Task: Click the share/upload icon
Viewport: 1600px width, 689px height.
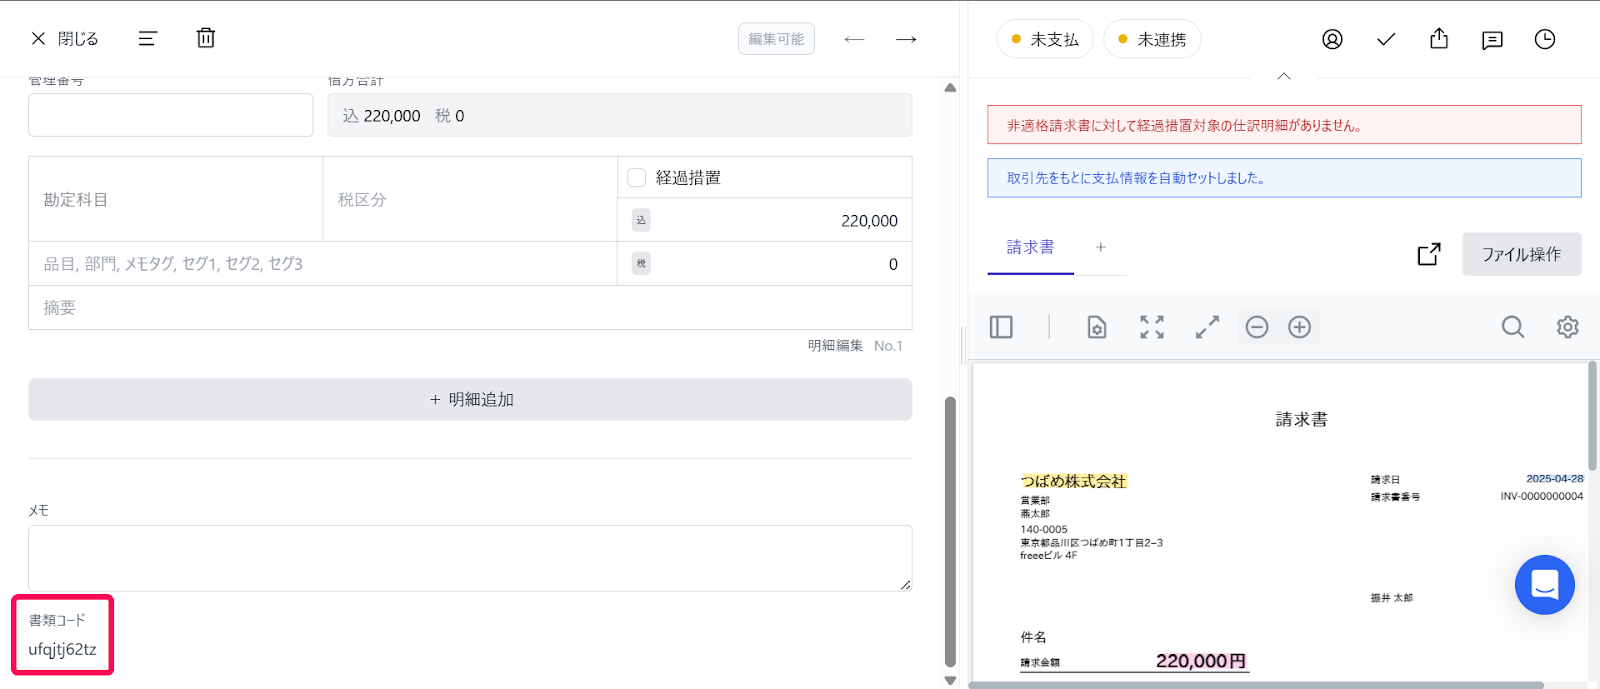Action: tap(1439, 39)
